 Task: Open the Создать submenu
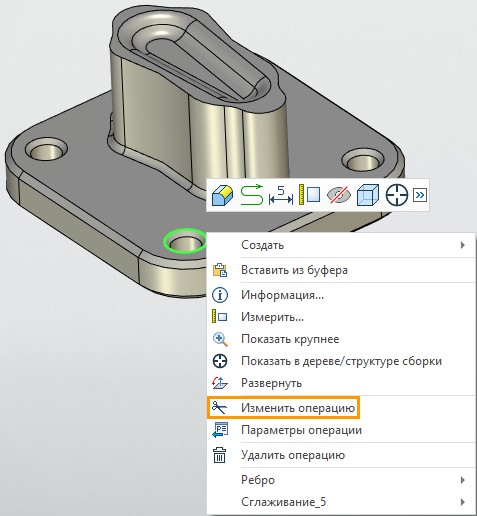341,245
